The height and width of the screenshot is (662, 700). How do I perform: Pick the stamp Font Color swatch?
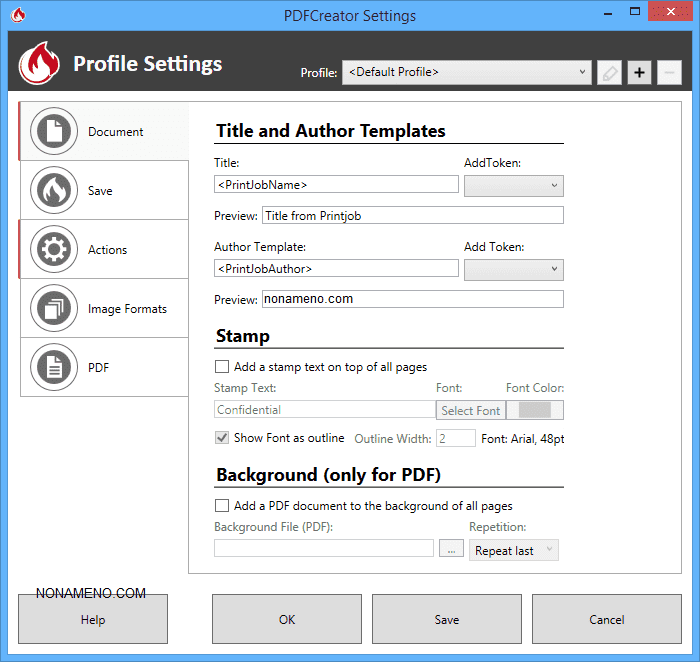(535, 410)
